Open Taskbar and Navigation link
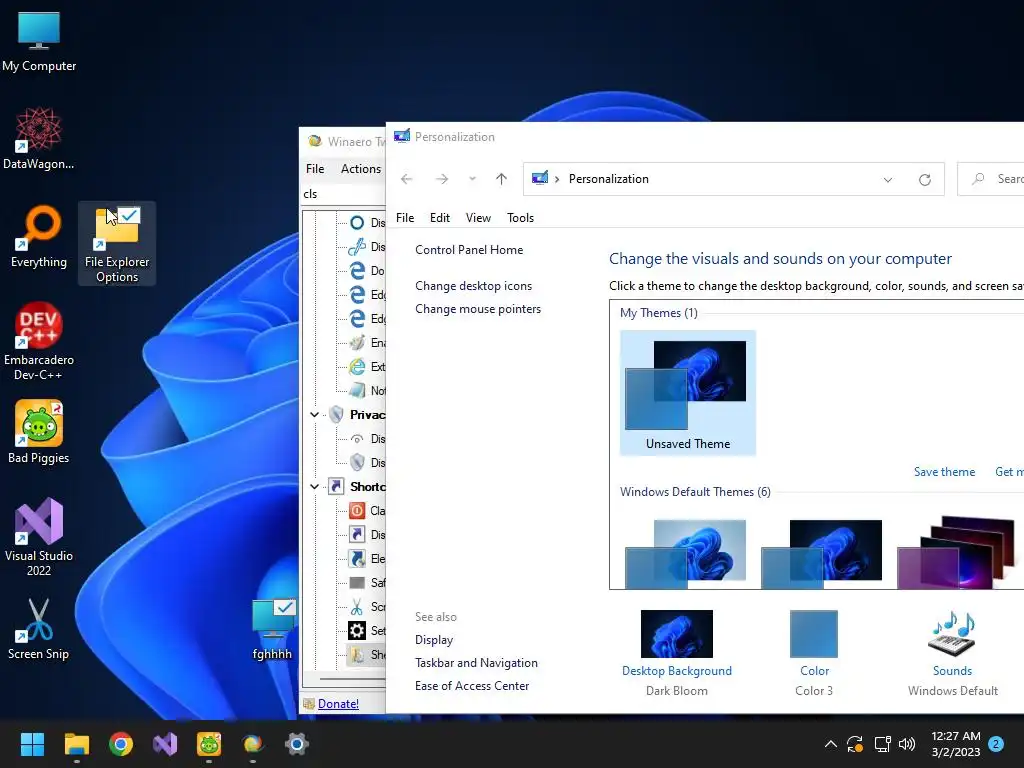 [x=476, y=663]
